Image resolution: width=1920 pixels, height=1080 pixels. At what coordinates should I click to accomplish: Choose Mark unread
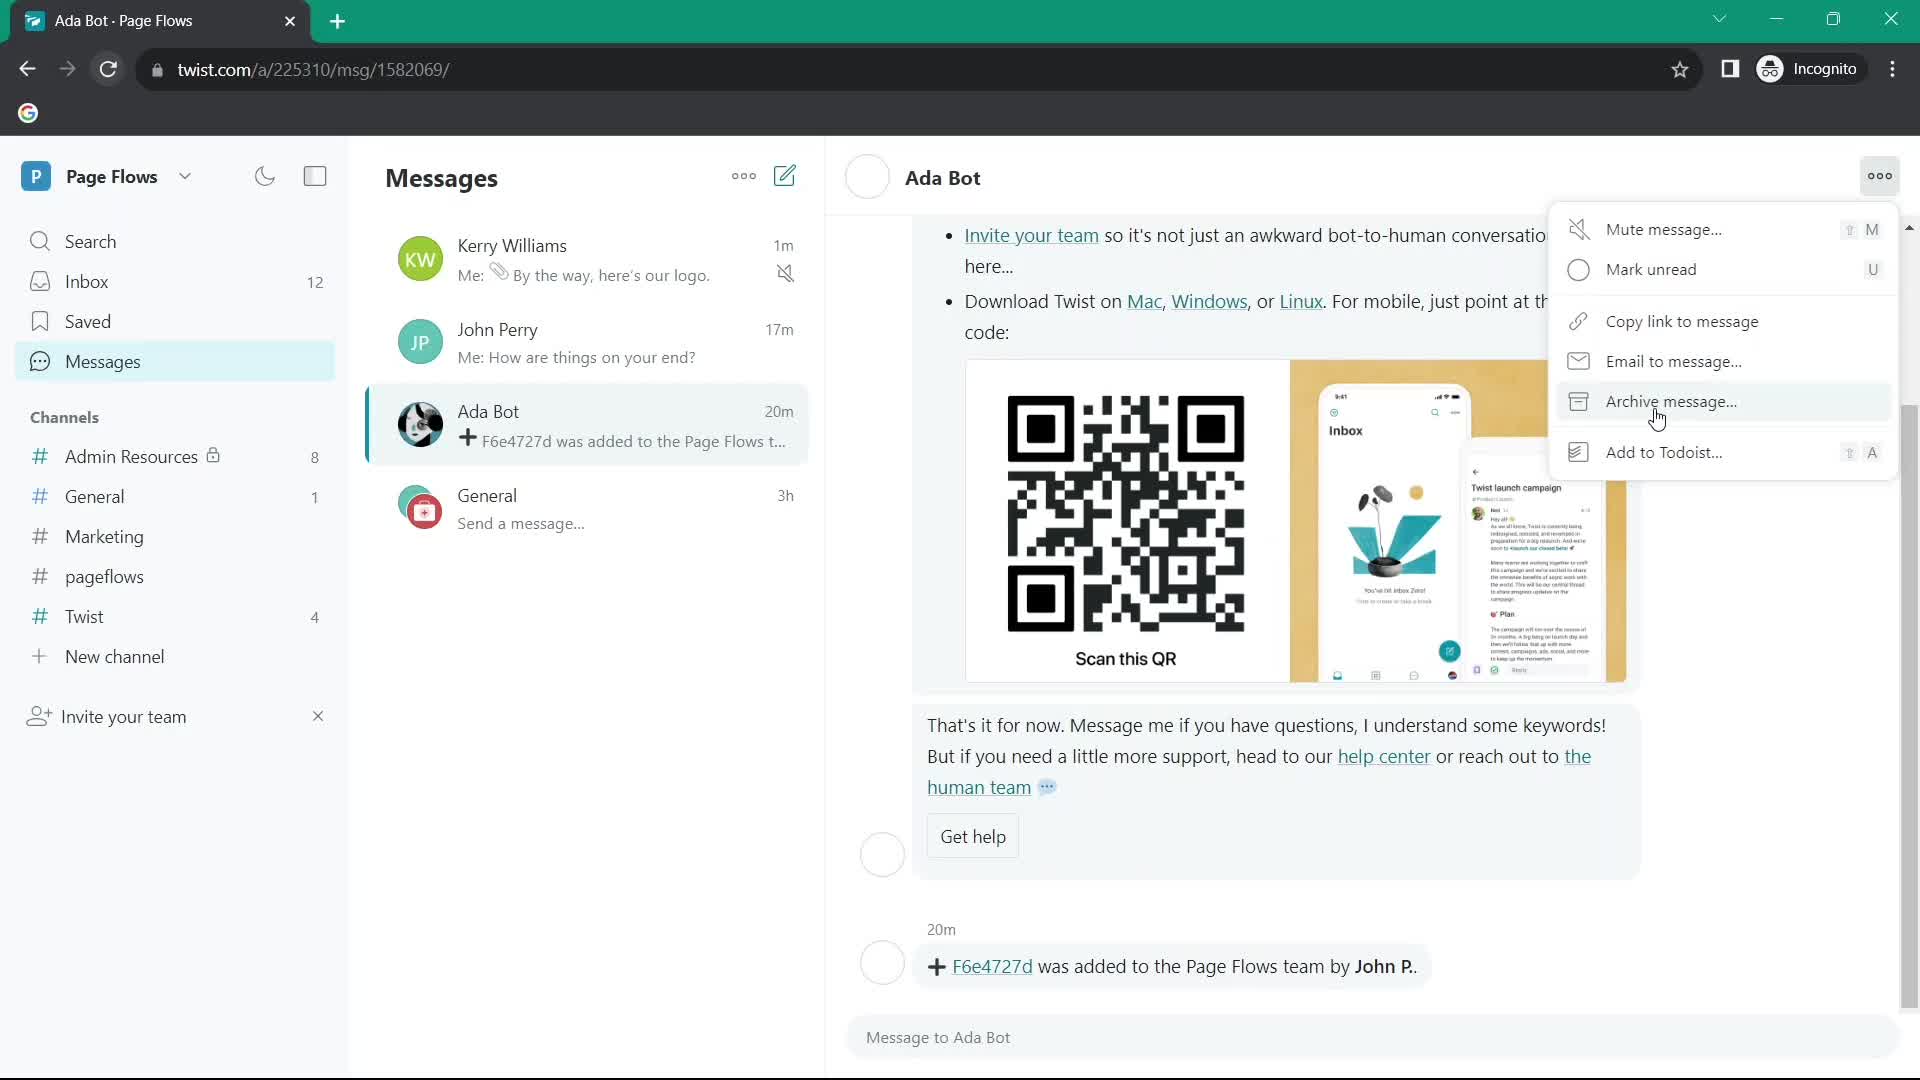click(x=1724, y=269)
